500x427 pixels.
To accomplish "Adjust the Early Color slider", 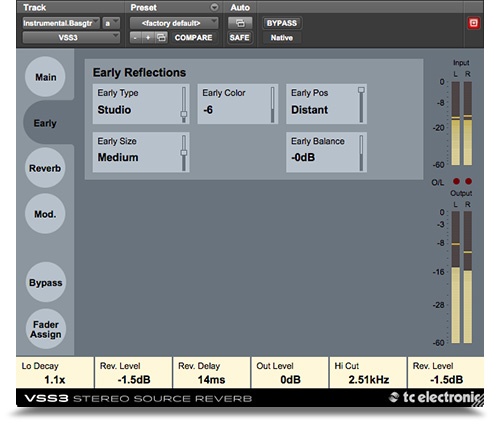I will pyautogui.click(x=273, y=105).
